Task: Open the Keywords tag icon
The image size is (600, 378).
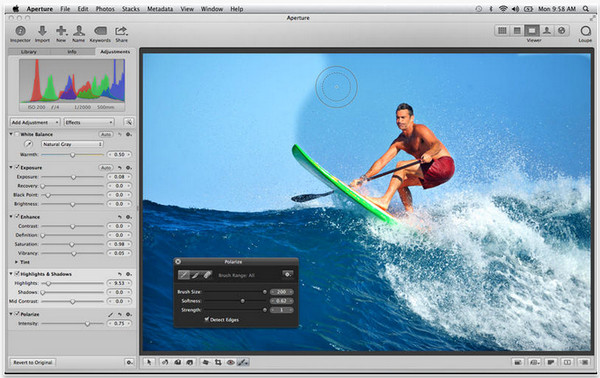Action: coord(100,30)
